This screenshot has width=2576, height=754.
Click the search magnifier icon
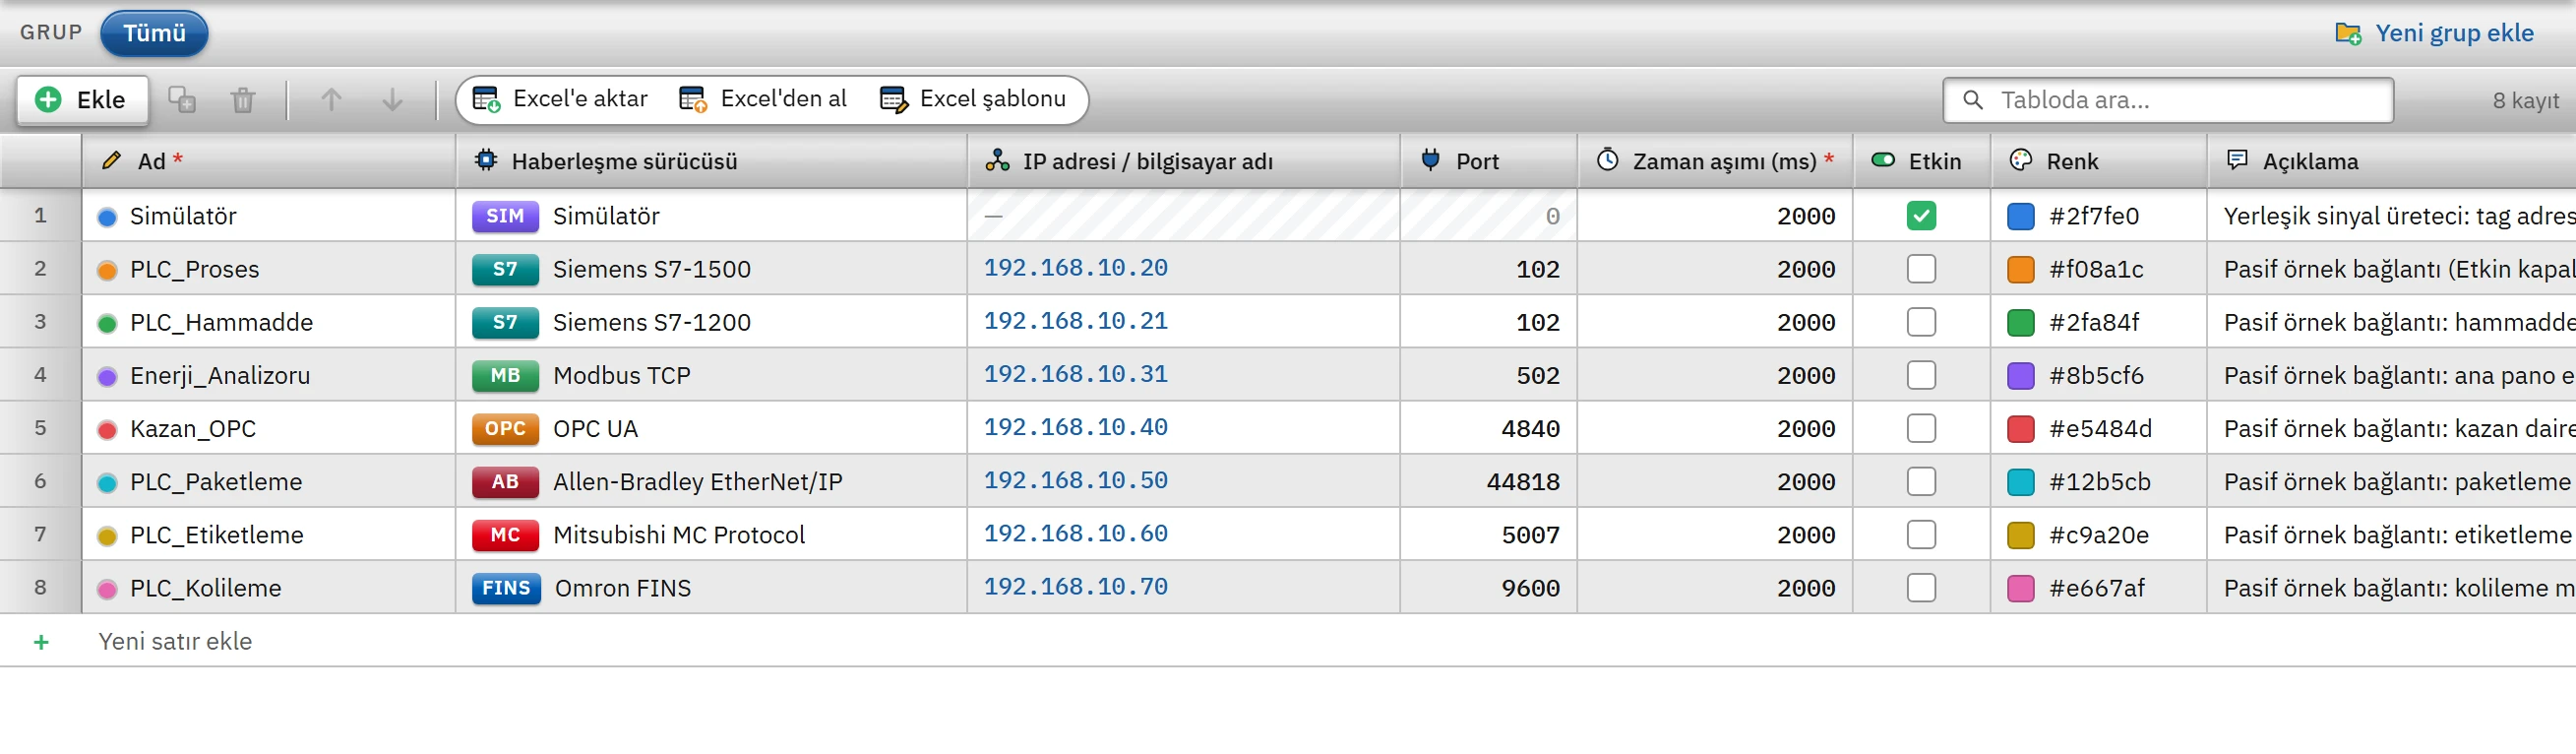[x=1973, y=100]
